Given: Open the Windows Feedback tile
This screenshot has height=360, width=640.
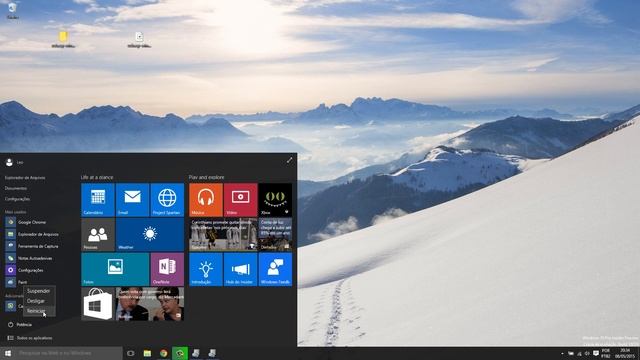Looking at the screenshot, I should tap(275, 269).
